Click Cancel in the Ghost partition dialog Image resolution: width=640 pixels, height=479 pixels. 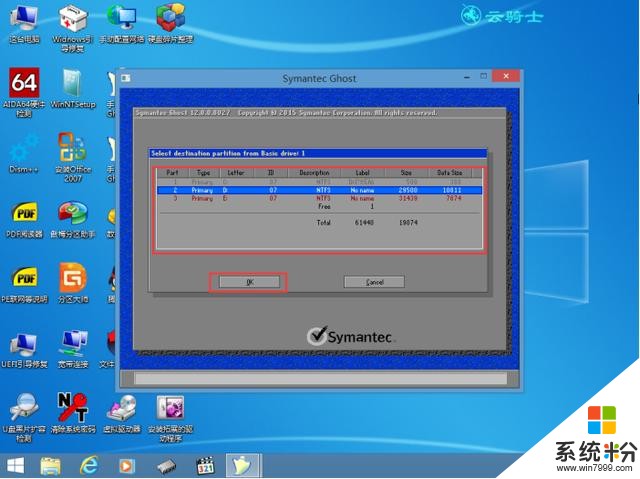tap(374, 282)
